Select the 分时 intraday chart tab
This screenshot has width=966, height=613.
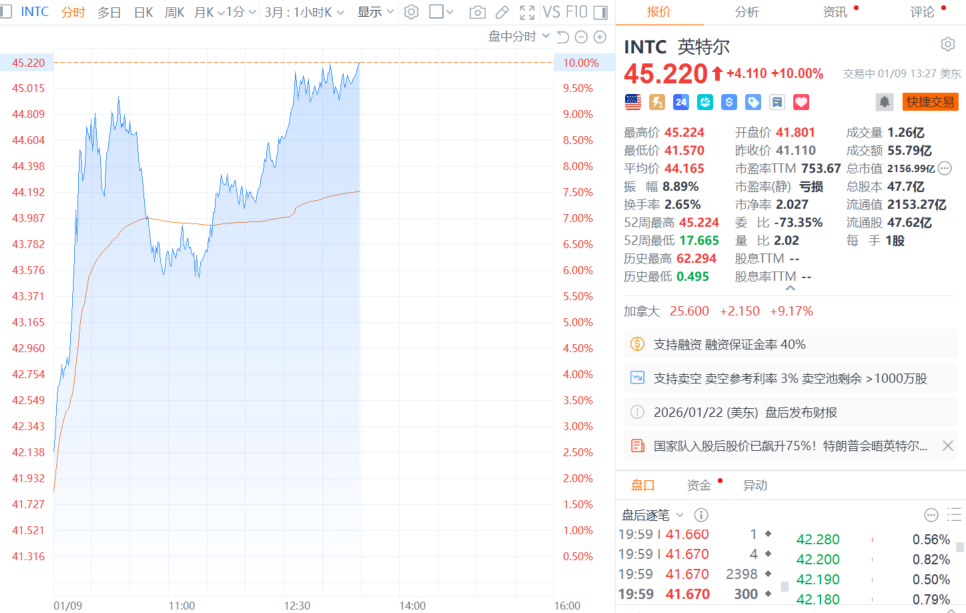[x=73, y=12]
